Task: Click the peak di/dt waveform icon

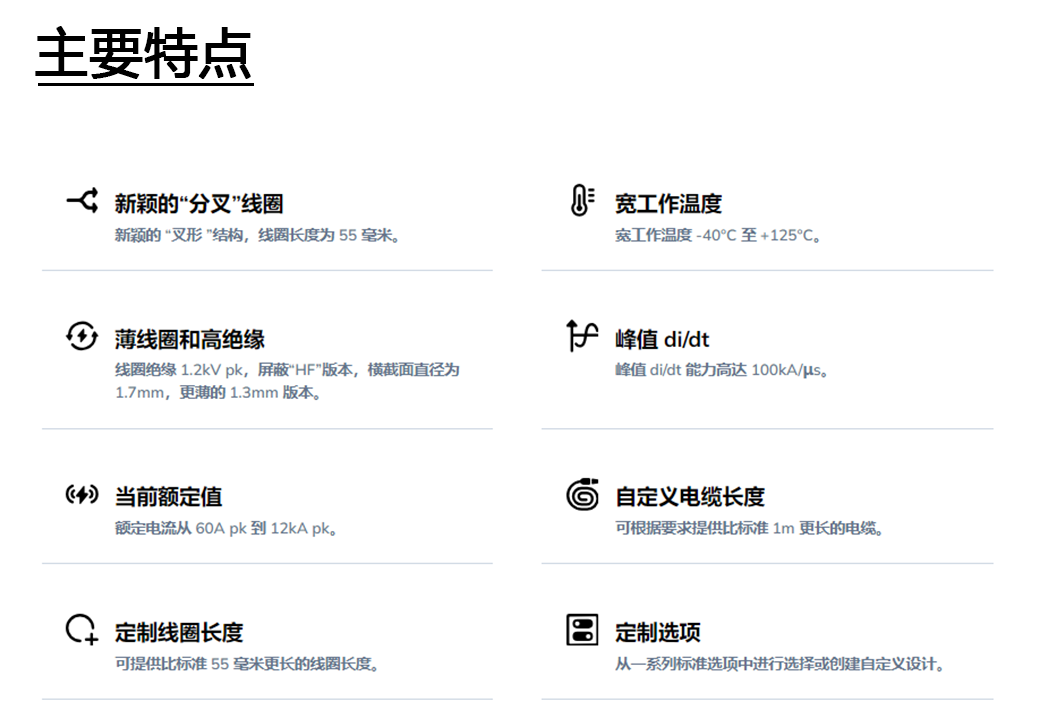Action: coord(582,335)
